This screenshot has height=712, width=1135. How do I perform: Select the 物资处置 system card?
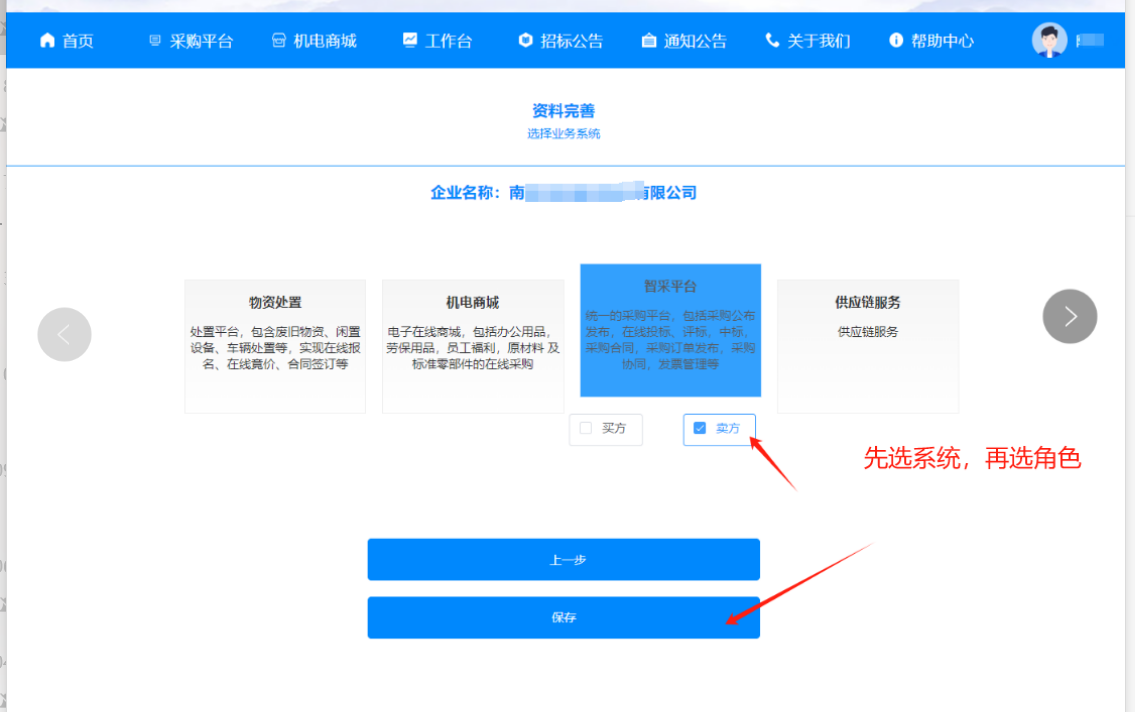(x=275, y=346)
